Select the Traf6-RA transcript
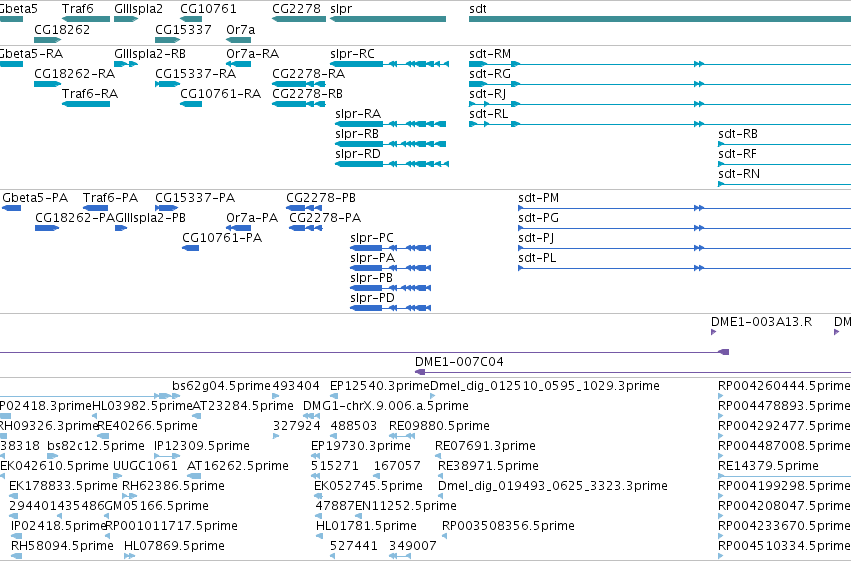The height and width of the screenshot is (561, 851). [86, 104]
